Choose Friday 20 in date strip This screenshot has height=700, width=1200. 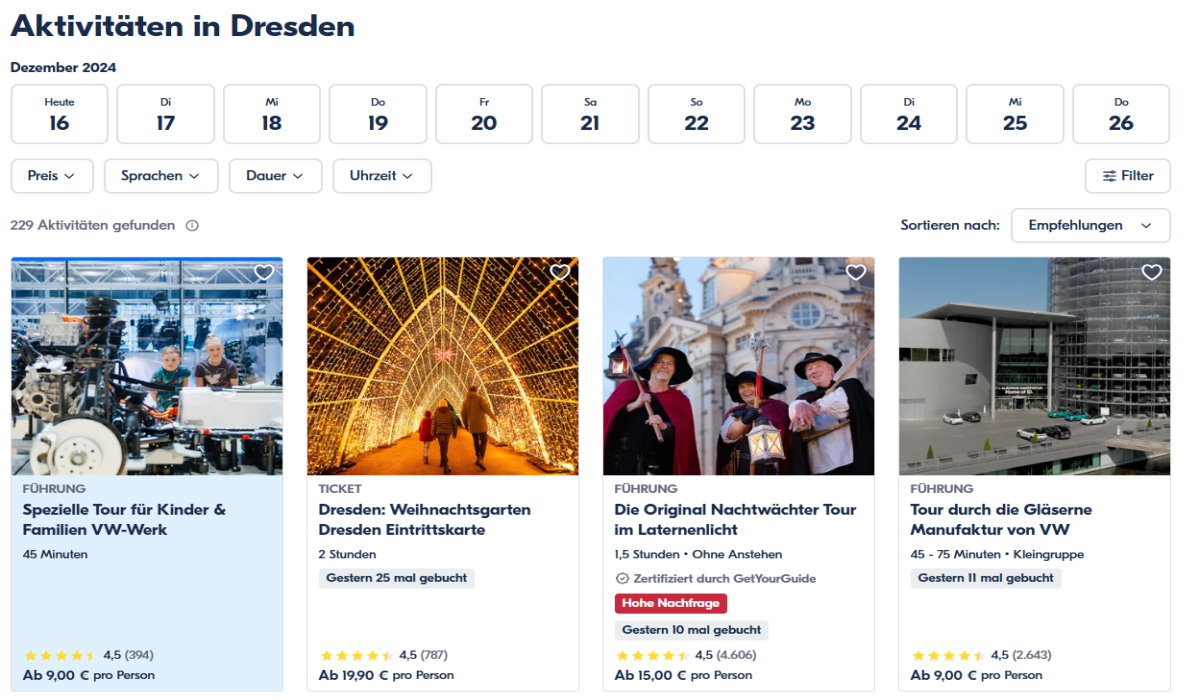coord(484,114)
